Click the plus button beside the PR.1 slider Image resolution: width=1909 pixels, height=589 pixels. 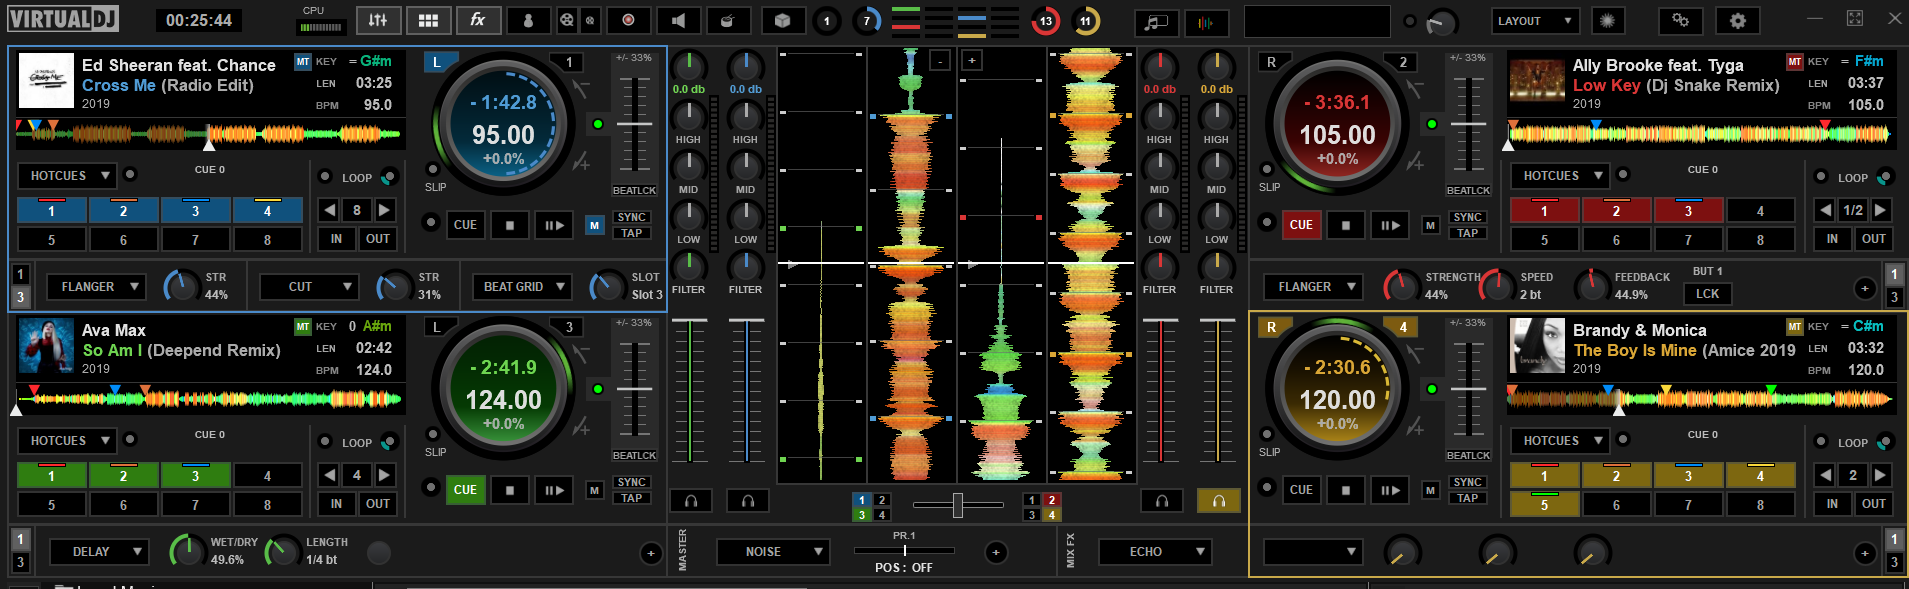996,552
